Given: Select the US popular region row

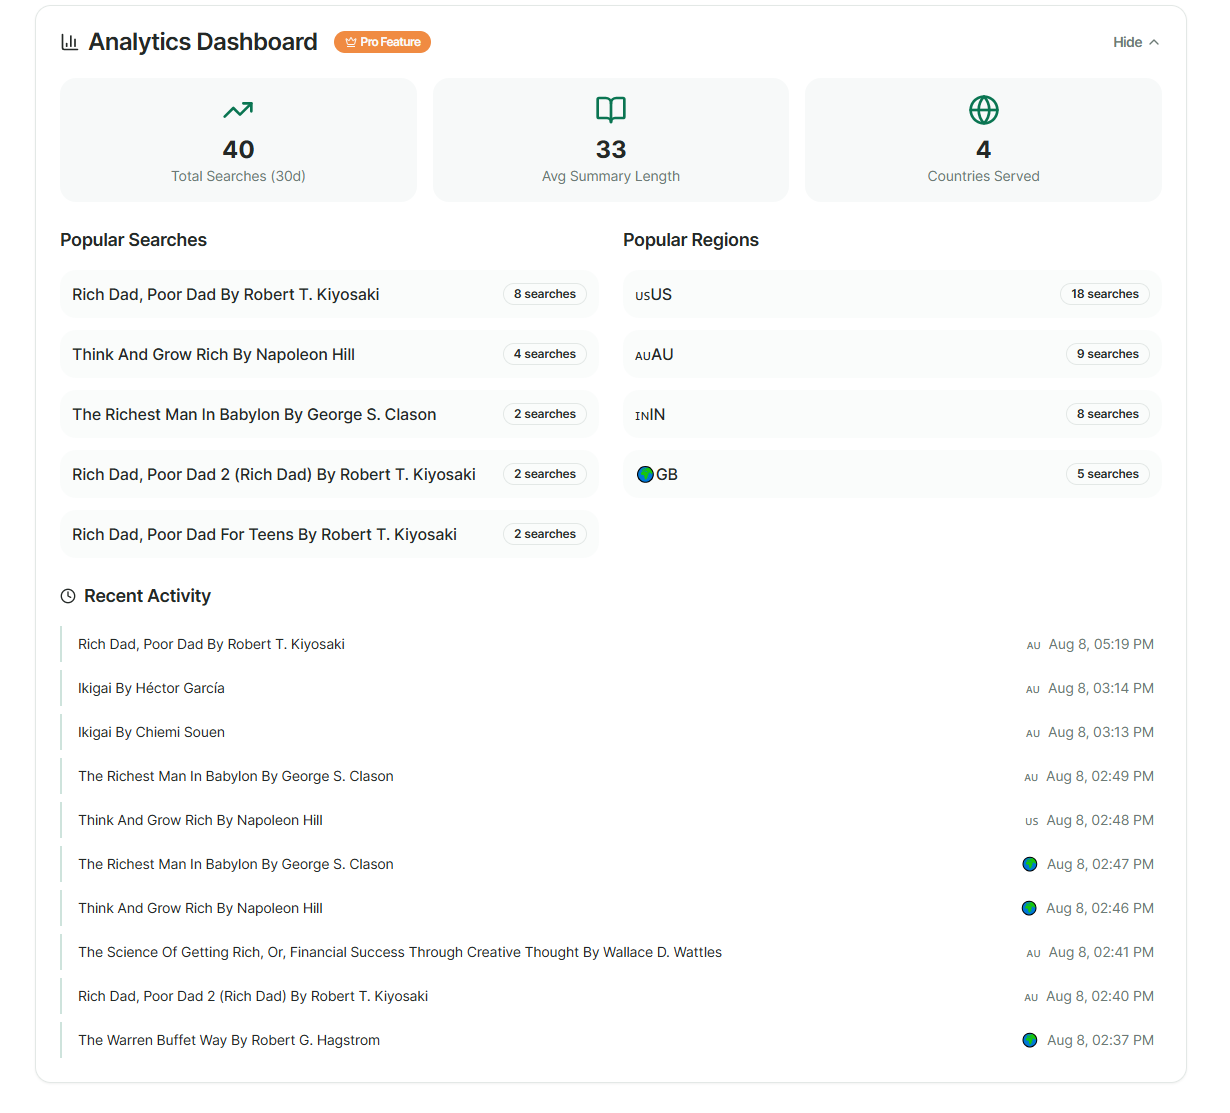Looking at the screenshot, I should [850, 294].
